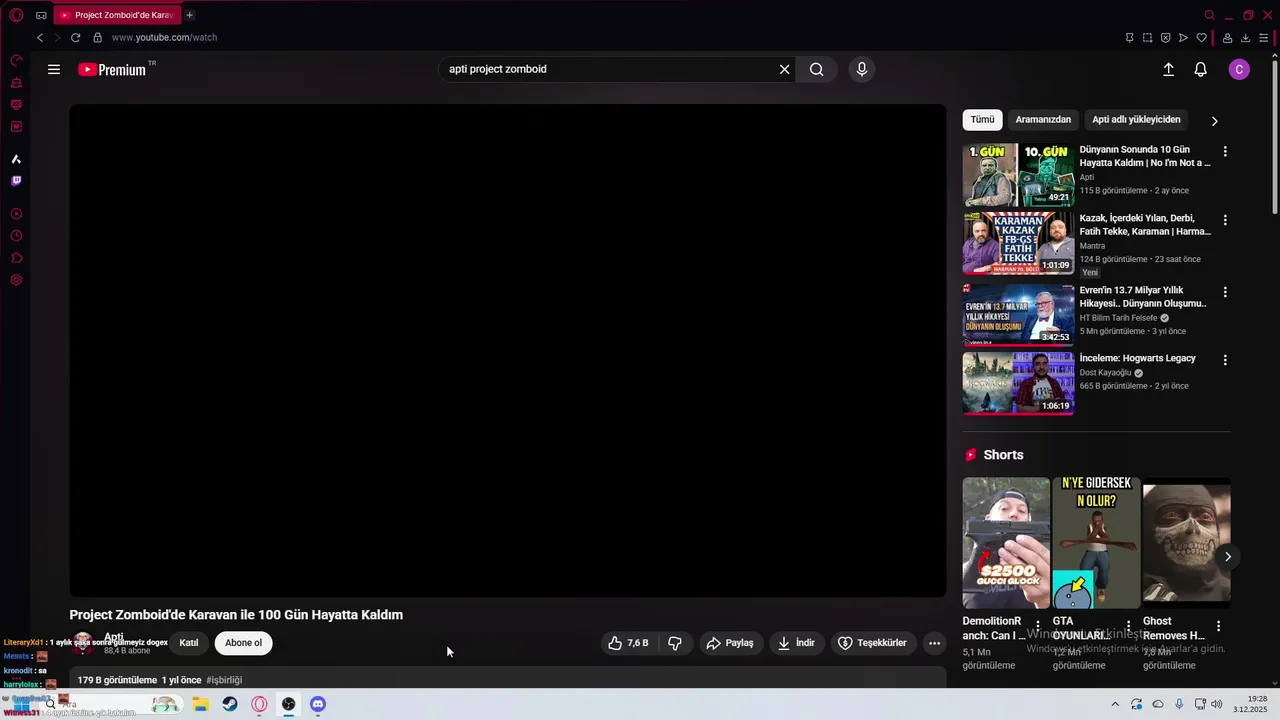
Task: Share video via Paylaş button
Action: pos(730,643)
